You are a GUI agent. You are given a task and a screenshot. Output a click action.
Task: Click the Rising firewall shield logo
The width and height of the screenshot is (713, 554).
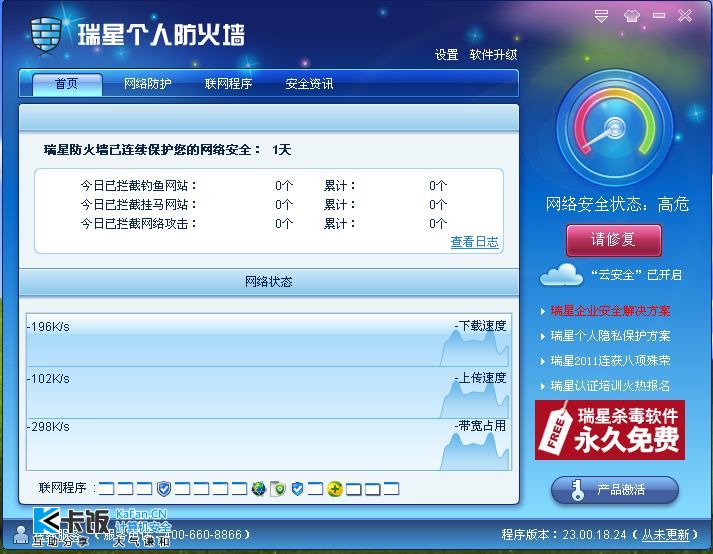[46, 35]
